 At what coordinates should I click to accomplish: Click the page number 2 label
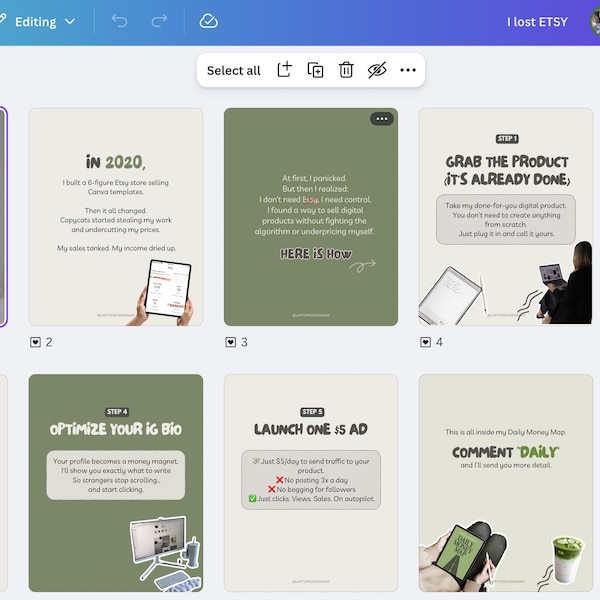[x=49, y=342]
